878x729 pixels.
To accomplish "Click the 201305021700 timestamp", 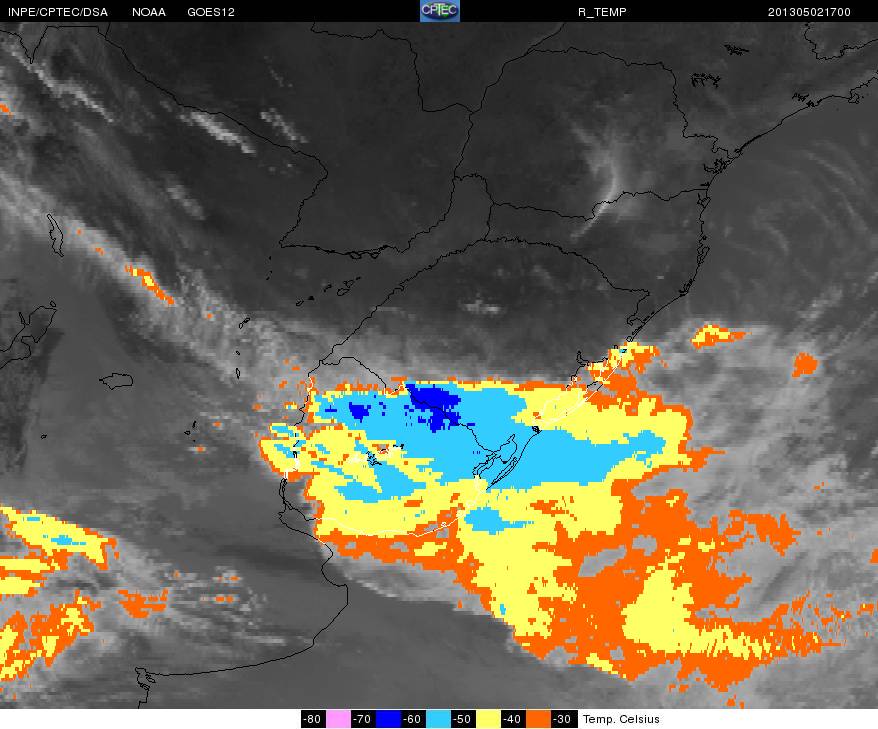I will pos(809,12).
